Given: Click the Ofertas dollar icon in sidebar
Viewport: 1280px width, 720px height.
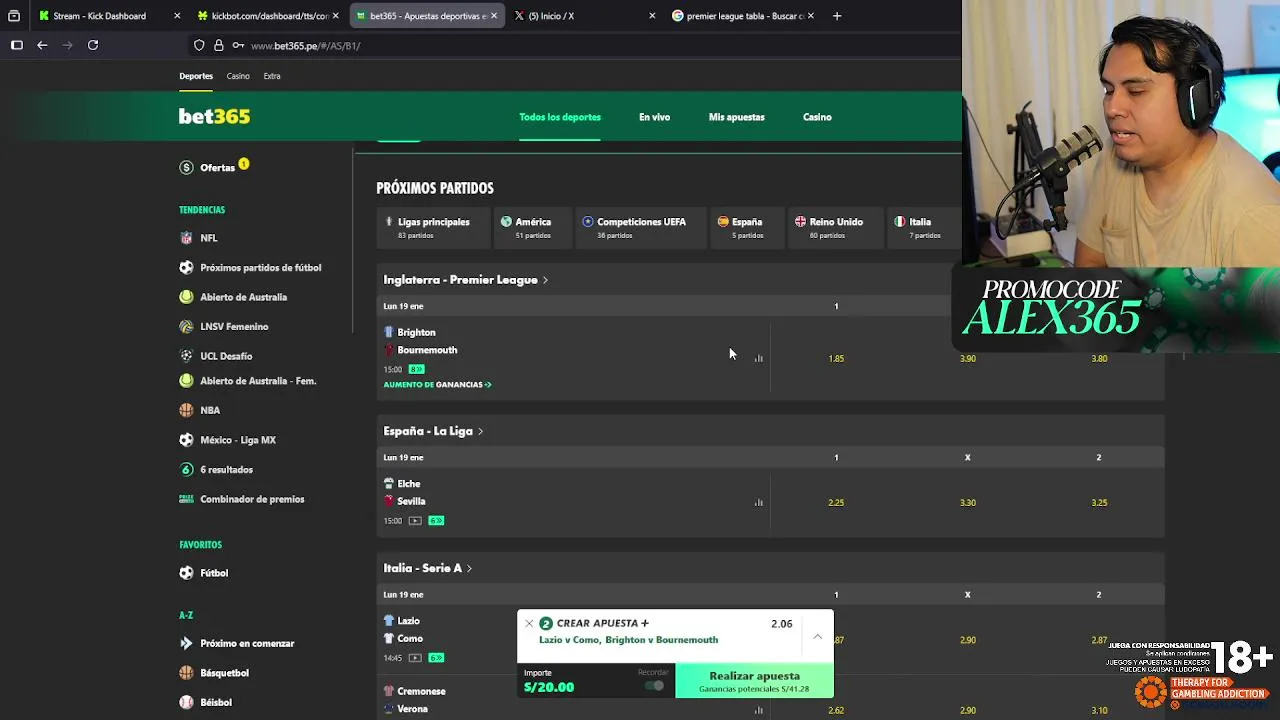Looking at the screenshot, I should 186,168.
